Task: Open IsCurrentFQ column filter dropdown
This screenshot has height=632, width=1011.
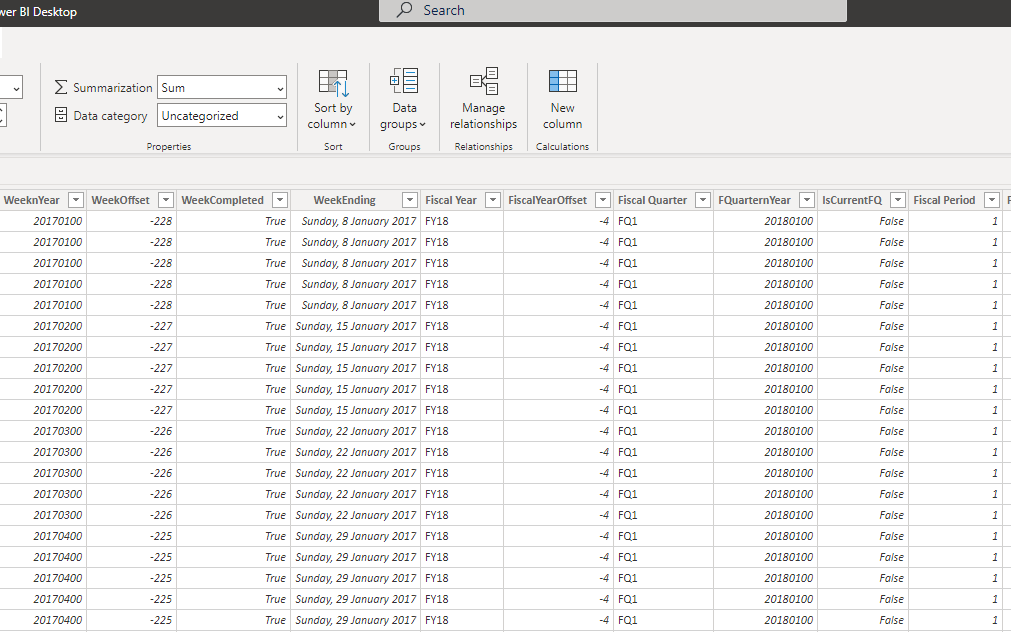Action: (x=898, y=200)
